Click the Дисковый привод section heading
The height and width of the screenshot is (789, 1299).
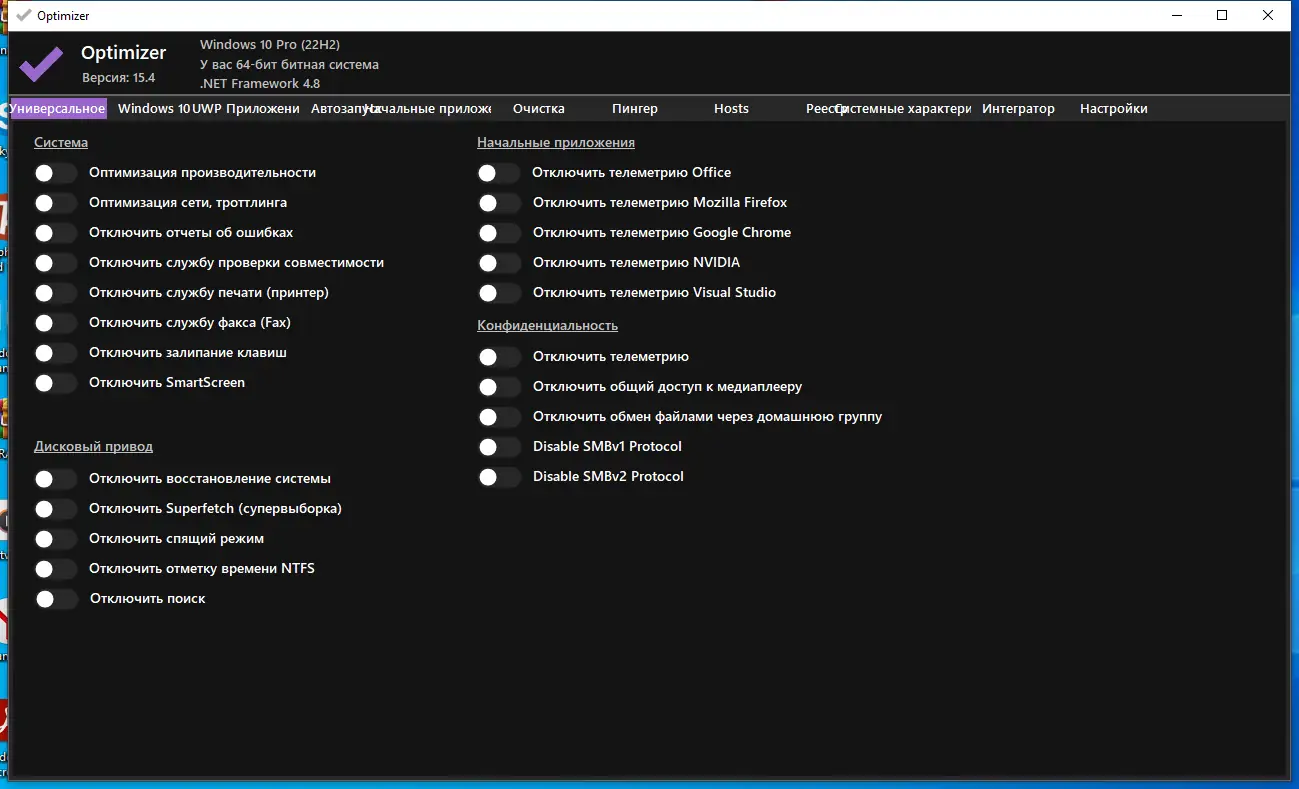tap(93, 446)
